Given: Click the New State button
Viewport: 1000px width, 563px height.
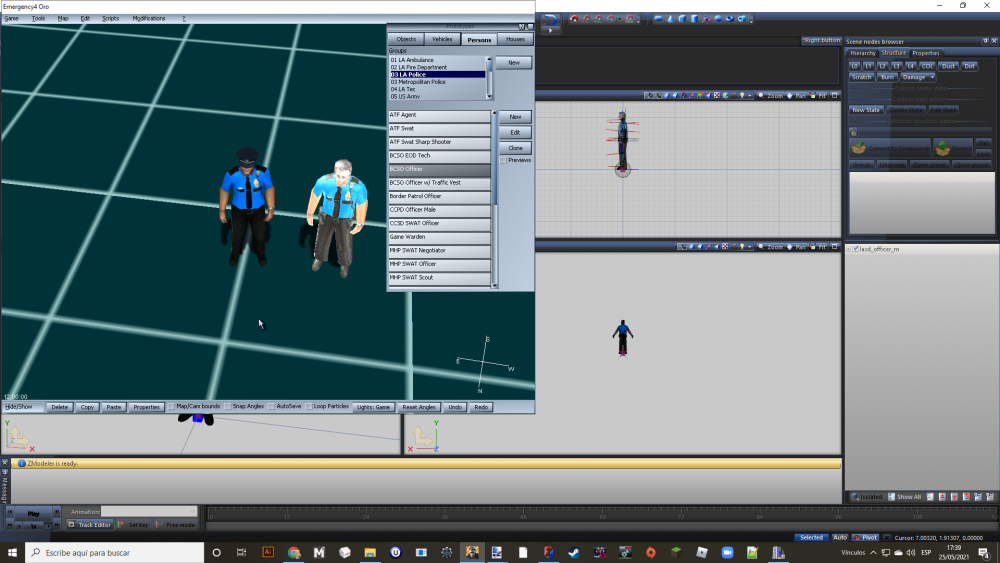Looking at the screenshot, I should point(866,110).
